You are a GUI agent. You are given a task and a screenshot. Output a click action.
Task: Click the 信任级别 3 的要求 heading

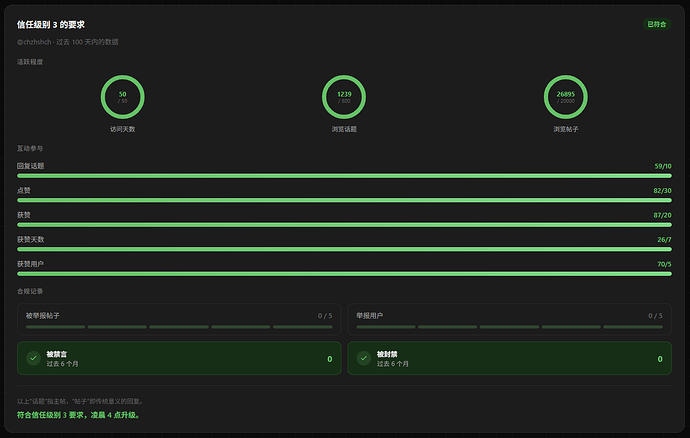point(51,25)
